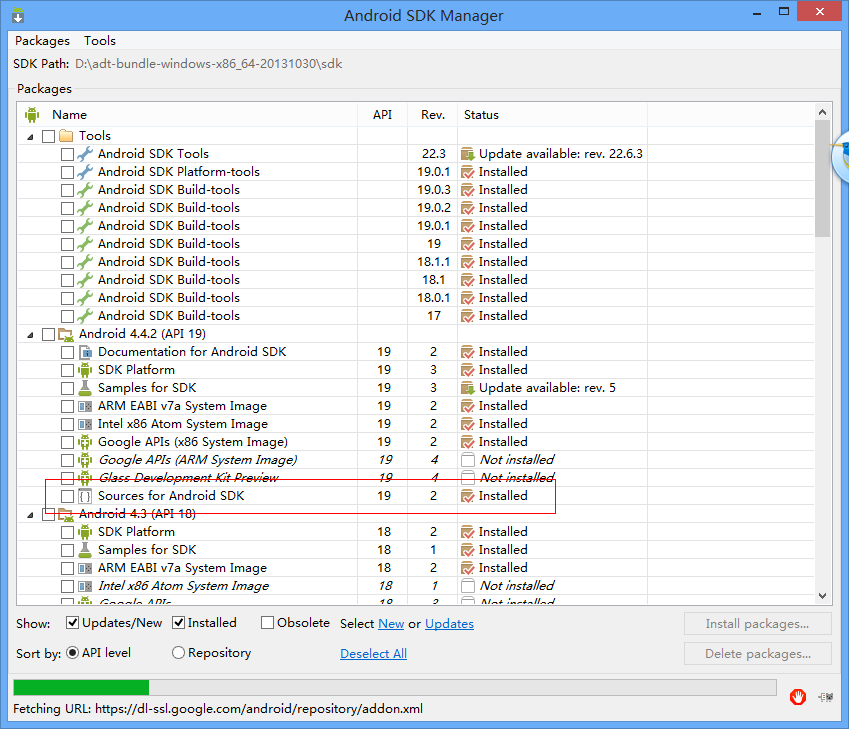849x729 pixels.
Task: Click the Documentation for Android SDK icon
Action: [x=85, y=352]
